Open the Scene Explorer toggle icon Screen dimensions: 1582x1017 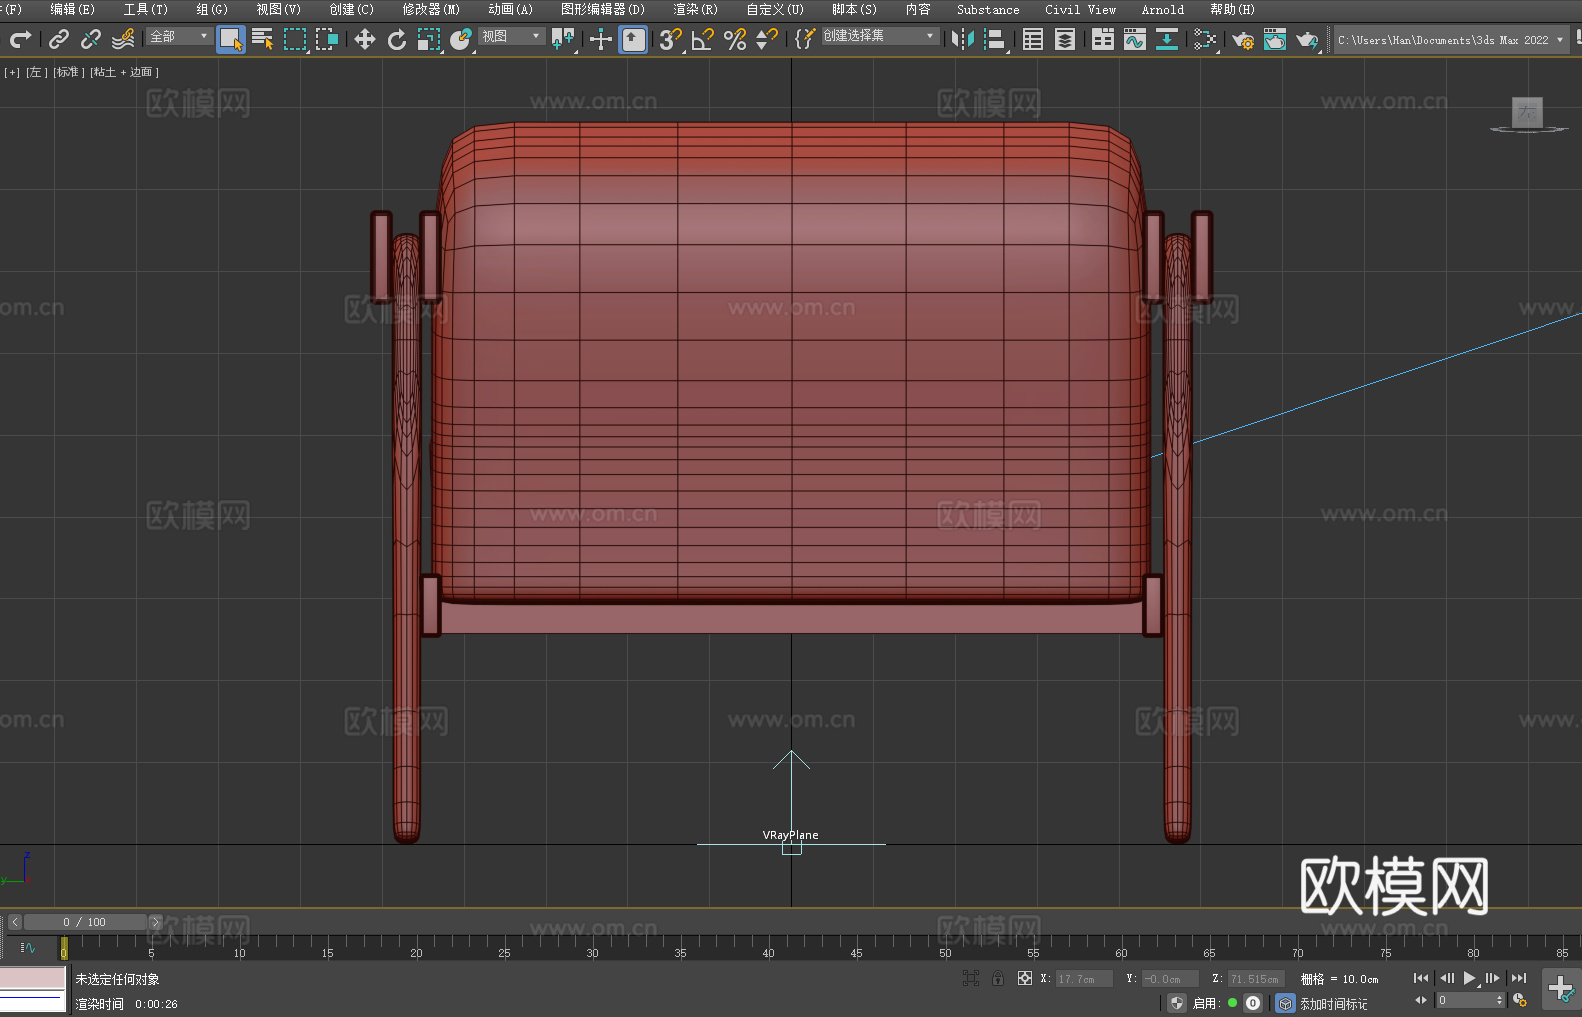tap(1033, 39)
